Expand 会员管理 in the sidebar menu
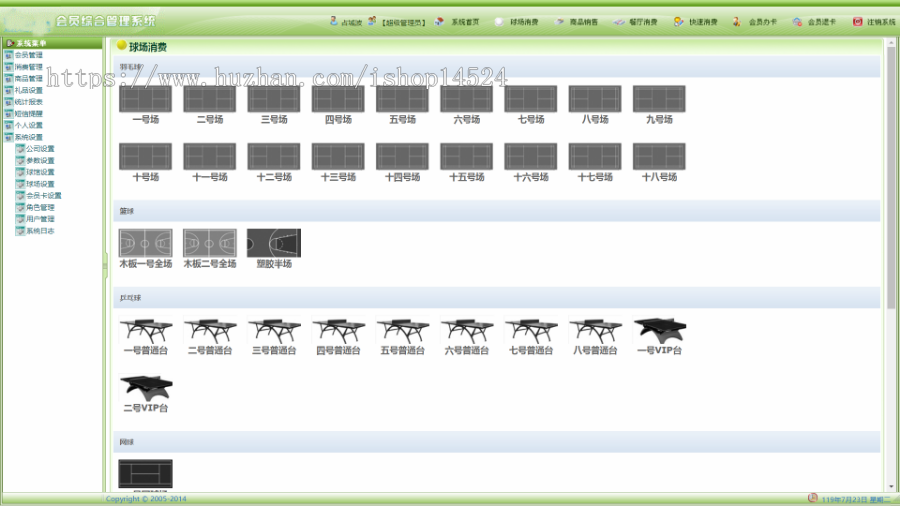900x506 pixels. pyautogui.click(x=28, y=55)
